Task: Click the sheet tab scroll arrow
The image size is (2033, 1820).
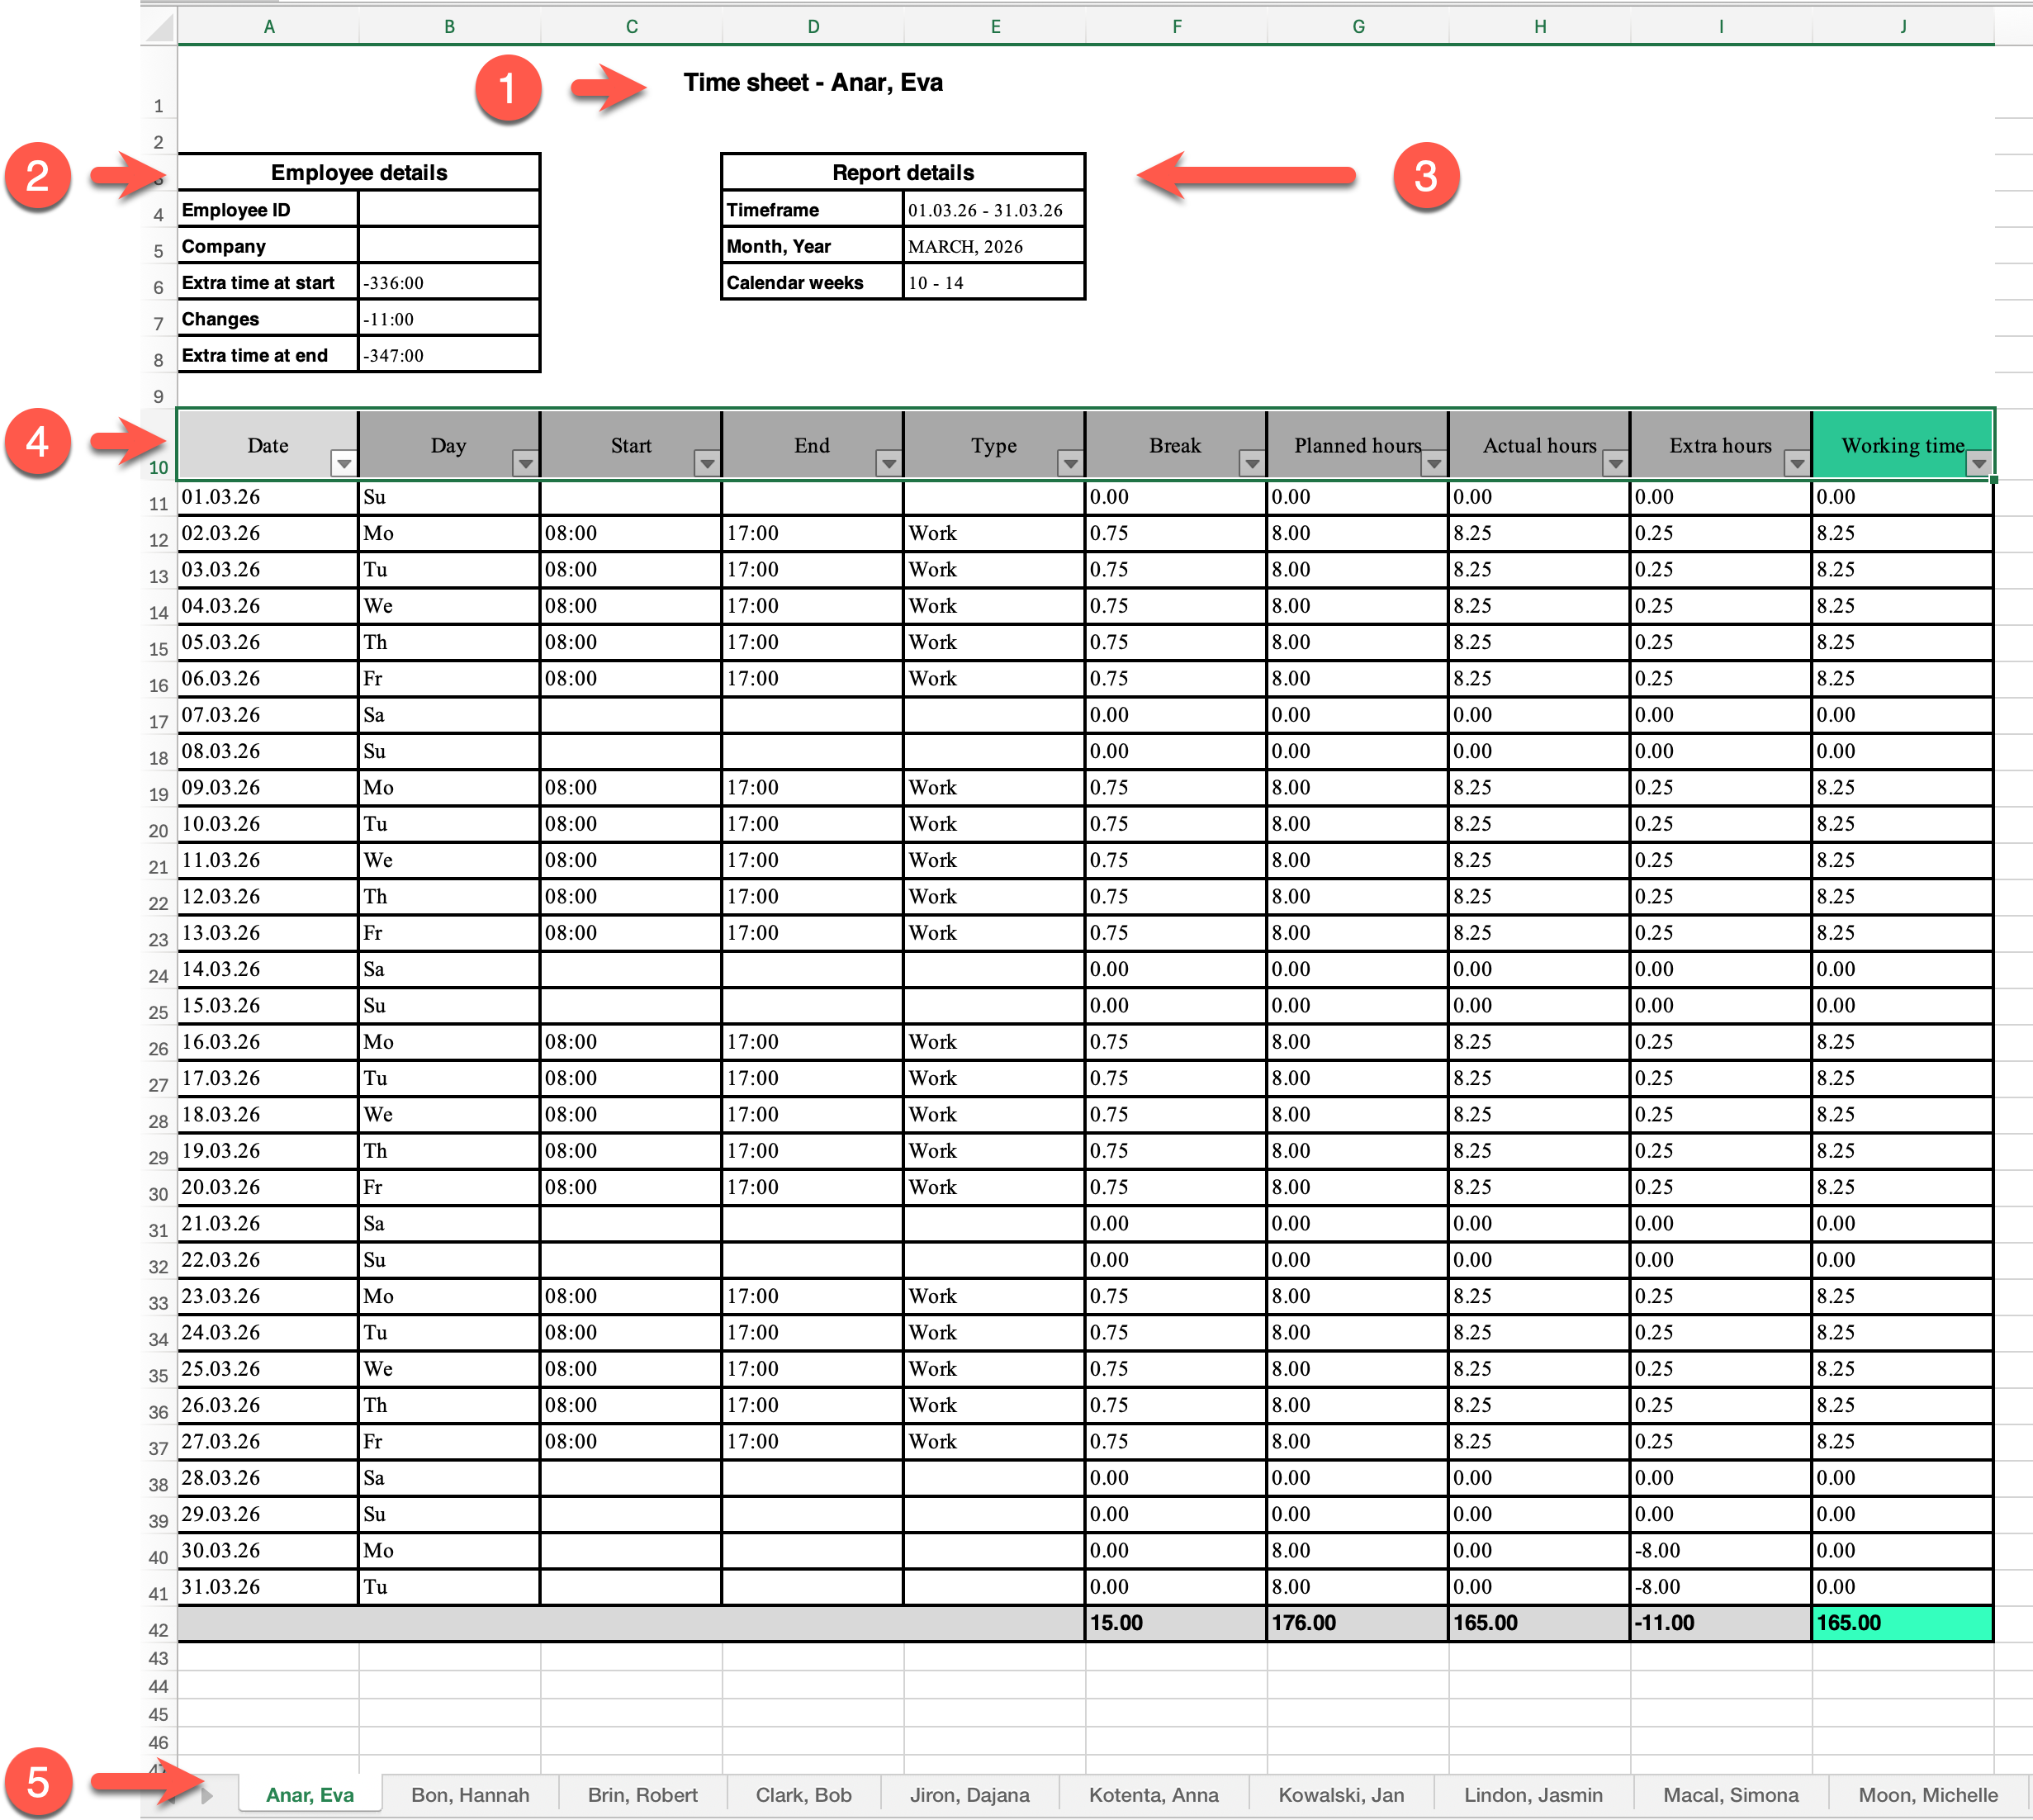Action: [x=206, y=1796]
